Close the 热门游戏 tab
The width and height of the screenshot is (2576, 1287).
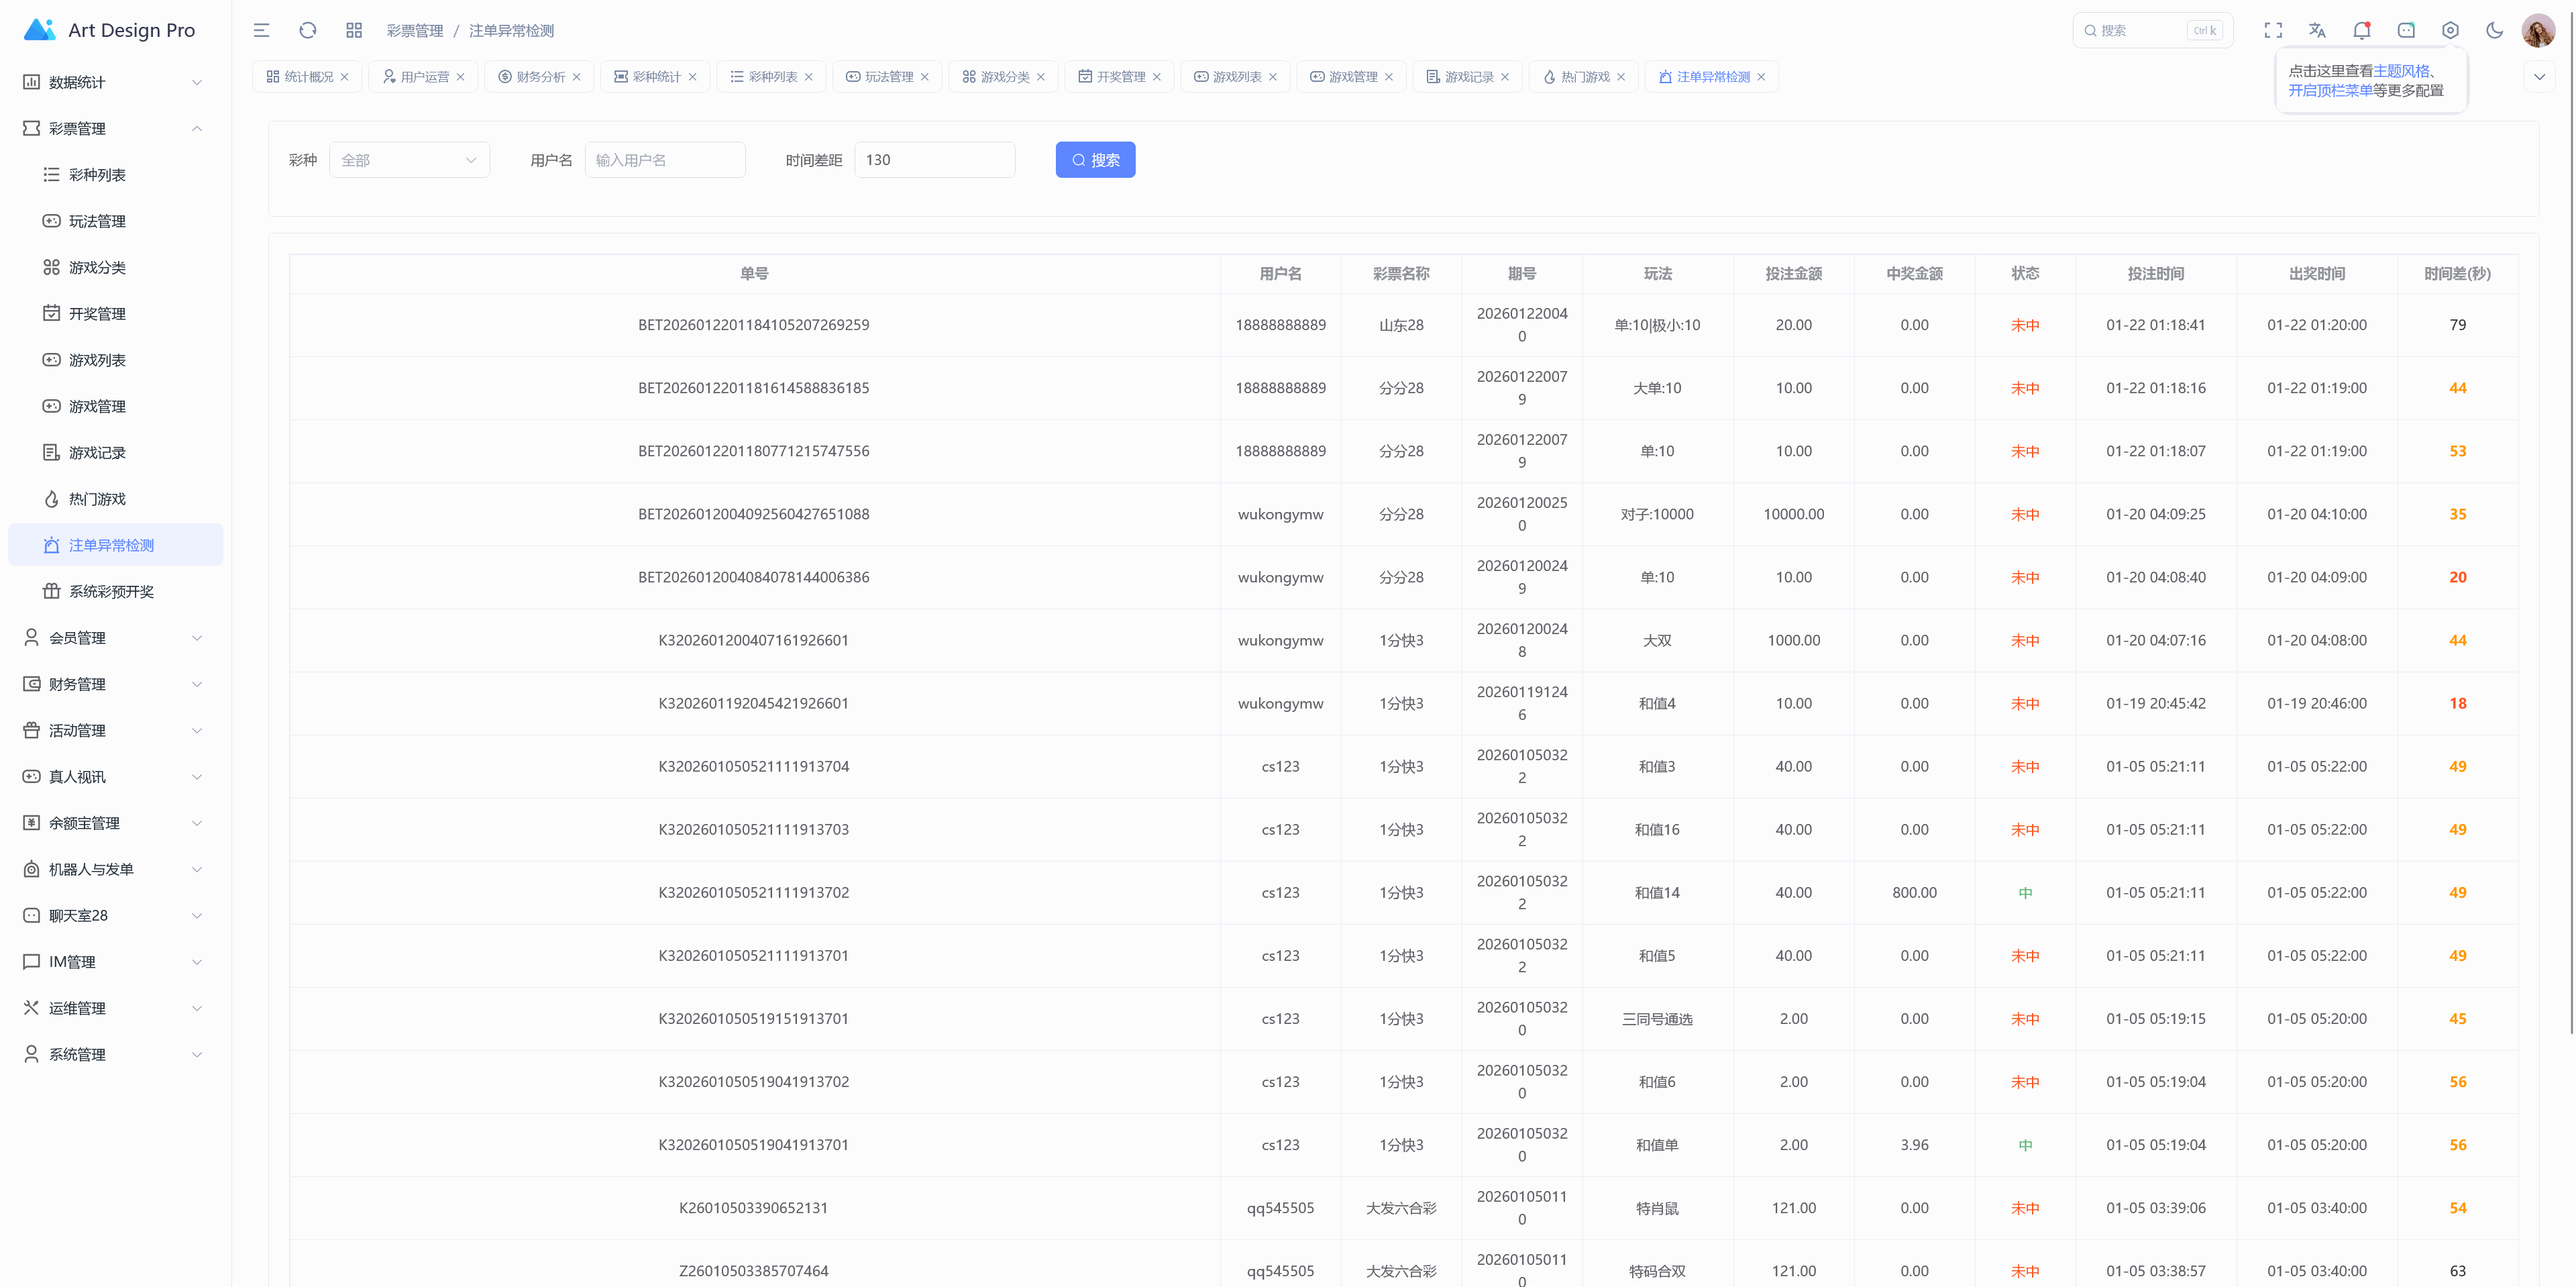[1621, 77]
